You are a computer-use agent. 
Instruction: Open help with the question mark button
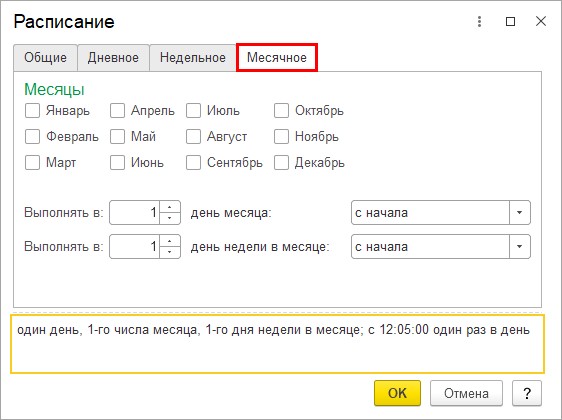[x=527, y=393]
